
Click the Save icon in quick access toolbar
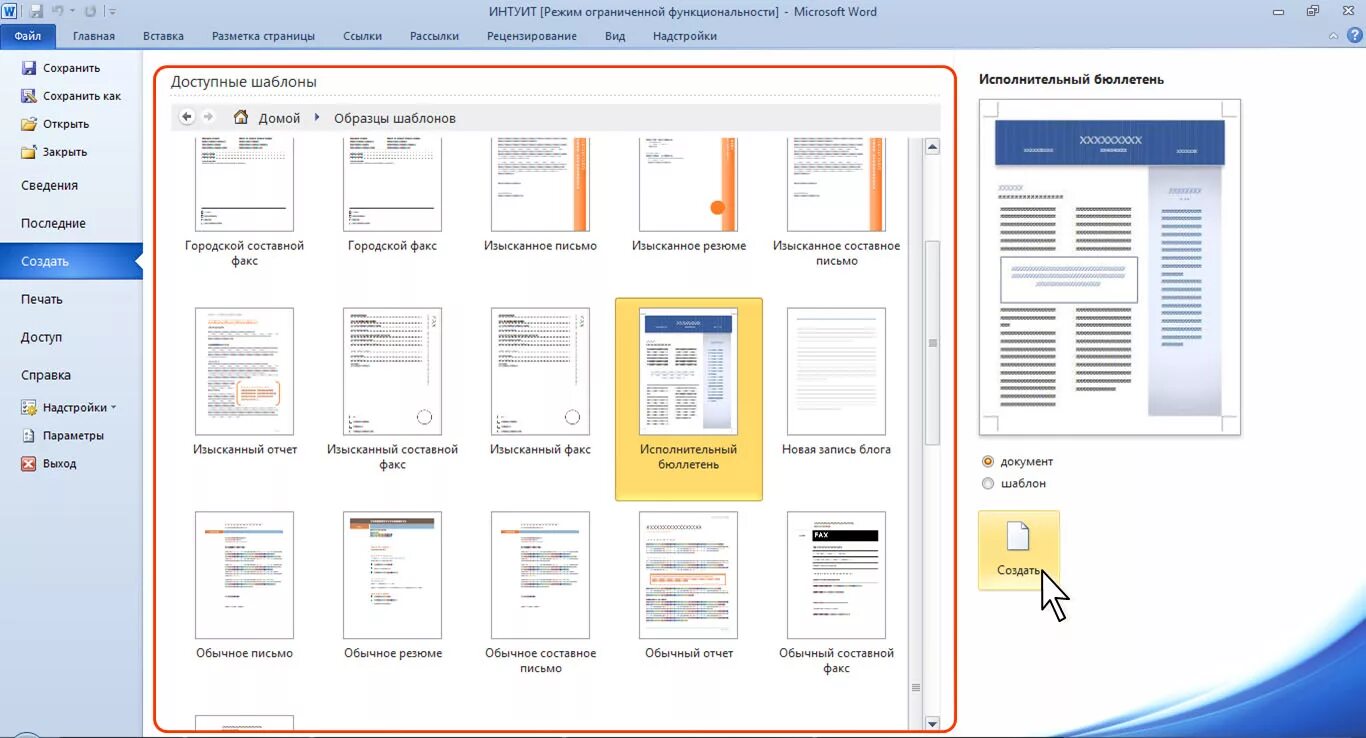37,11
